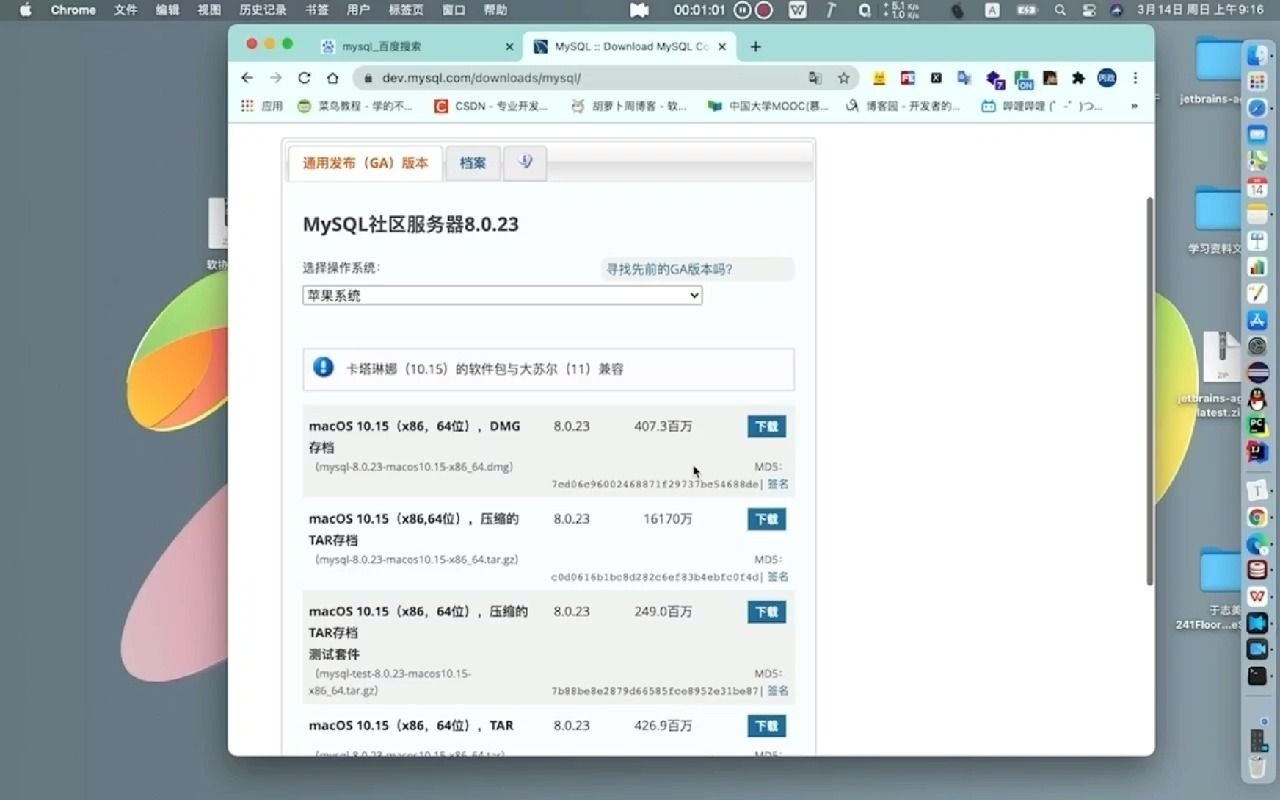Select the MySQL Download tab
This screenshot has width=1280, height=800.
pos(630,46)
